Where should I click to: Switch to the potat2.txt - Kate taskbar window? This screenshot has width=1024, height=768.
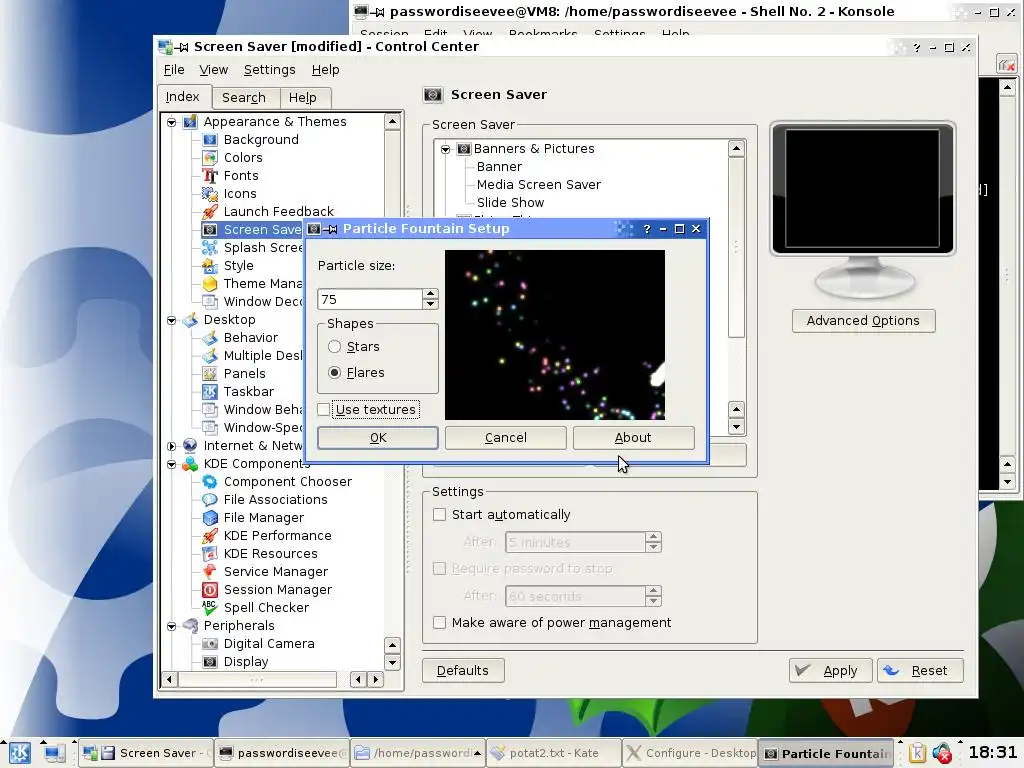pos(553,753)
